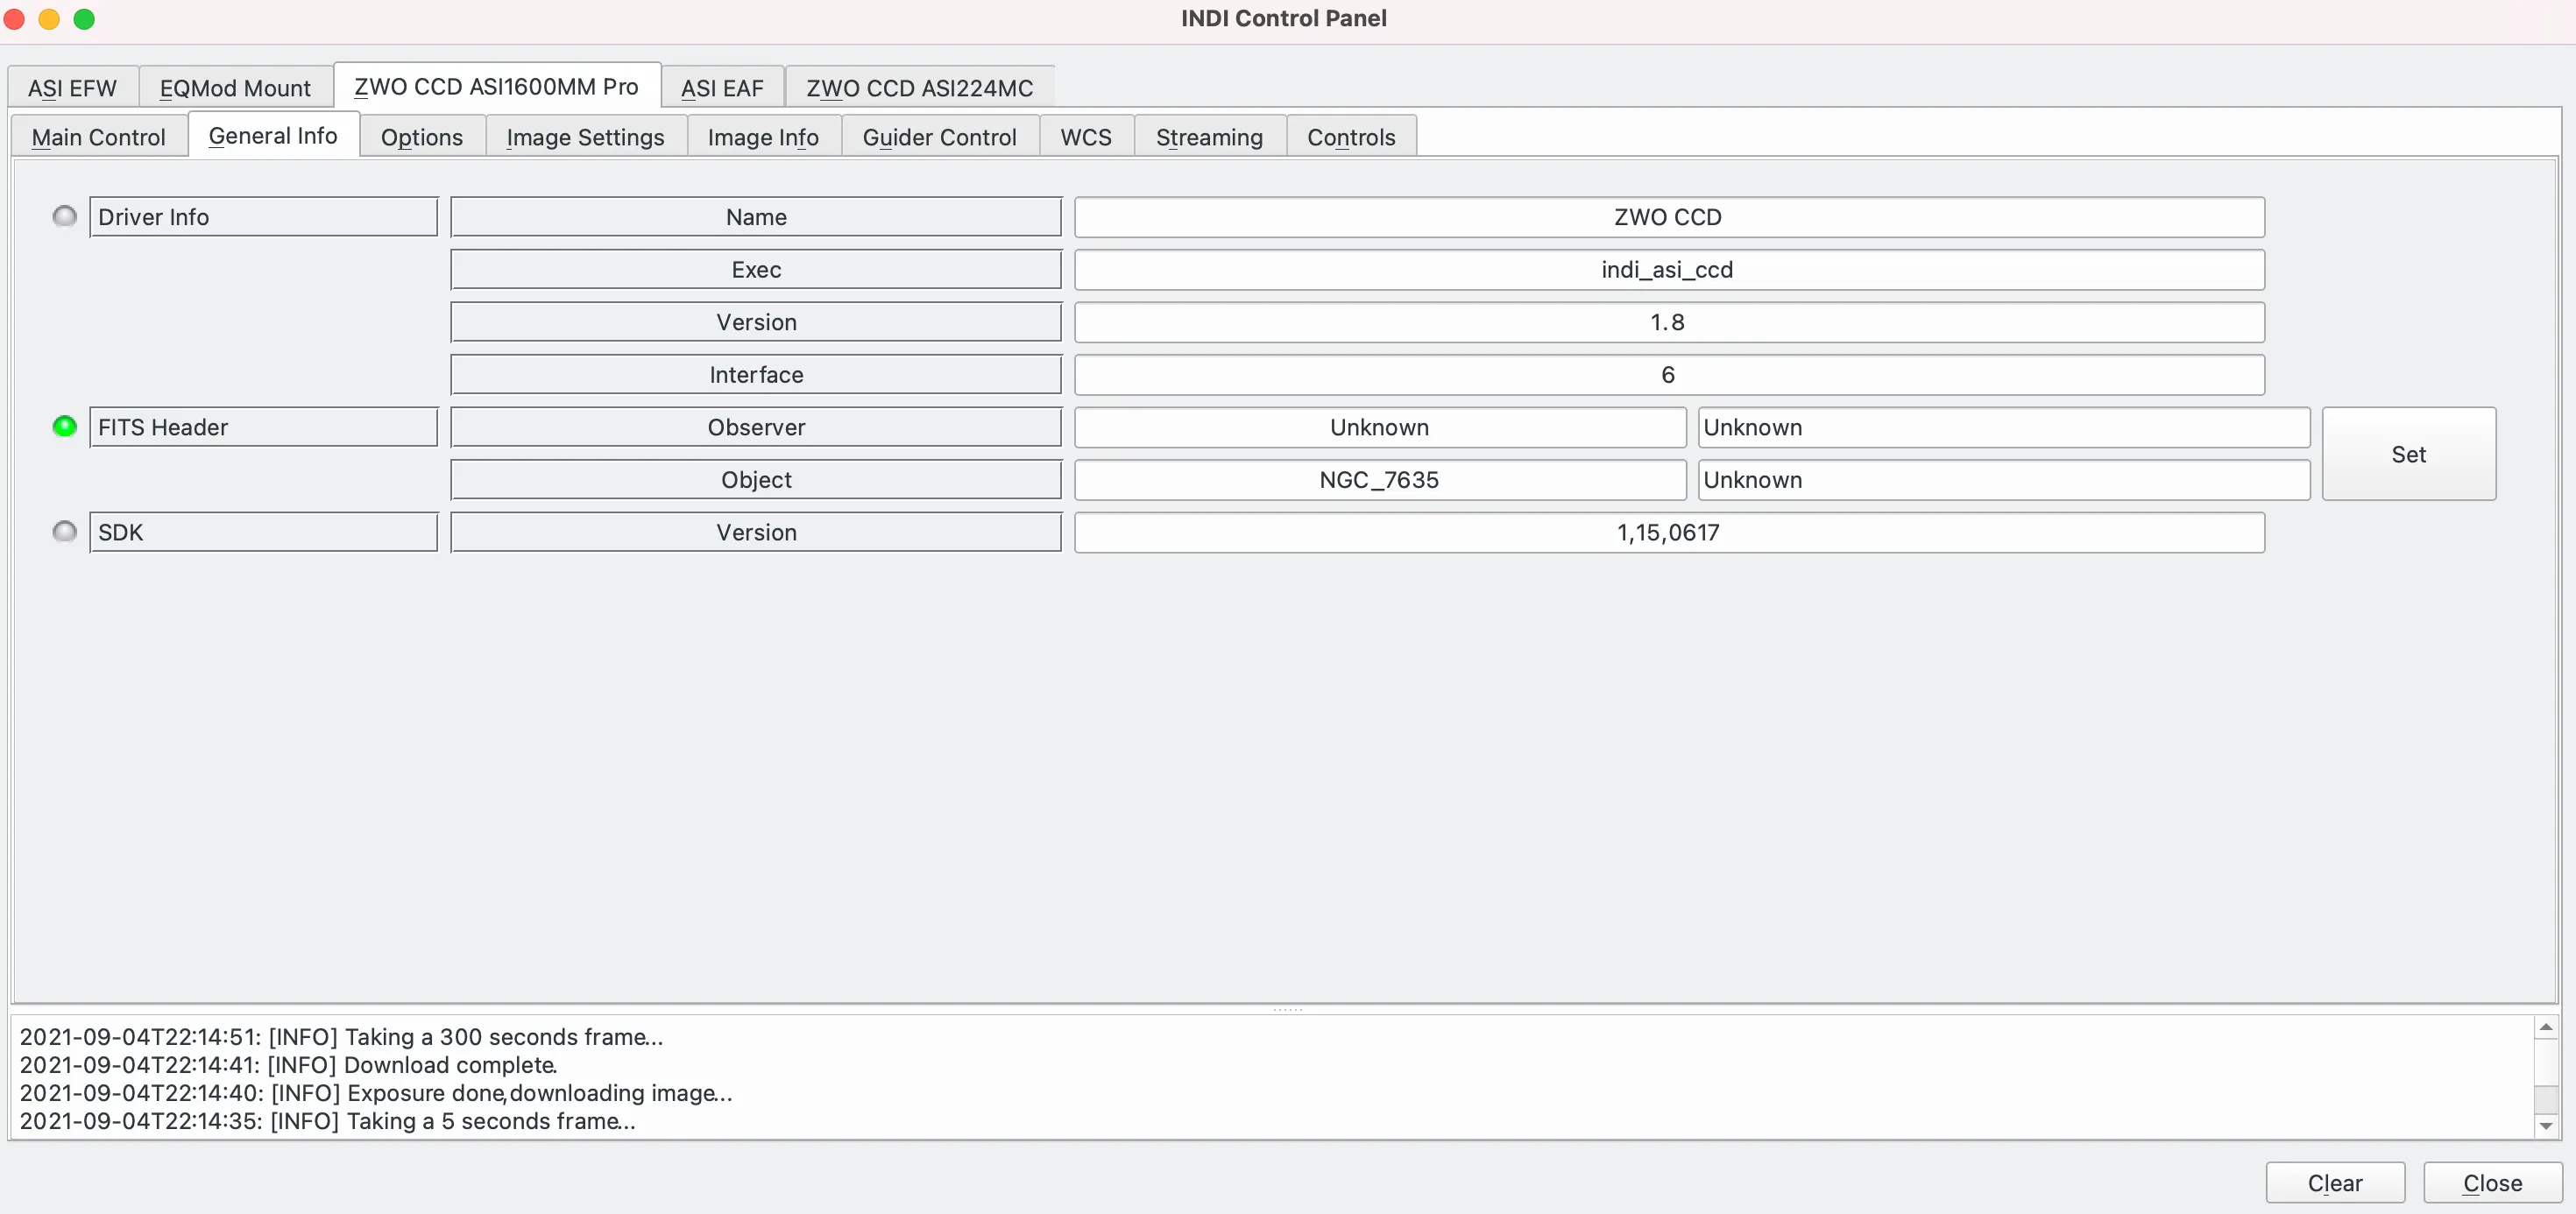This screenshot has height=1214, width=2576.
Task: Open the Controls tab
Action: (1351, 137)
